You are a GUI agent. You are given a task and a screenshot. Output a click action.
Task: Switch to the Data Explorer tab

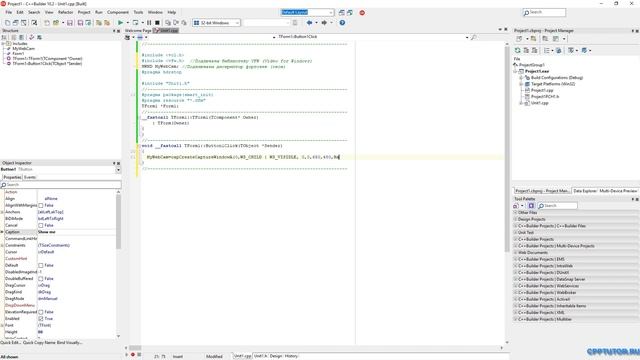coord(585,191)
